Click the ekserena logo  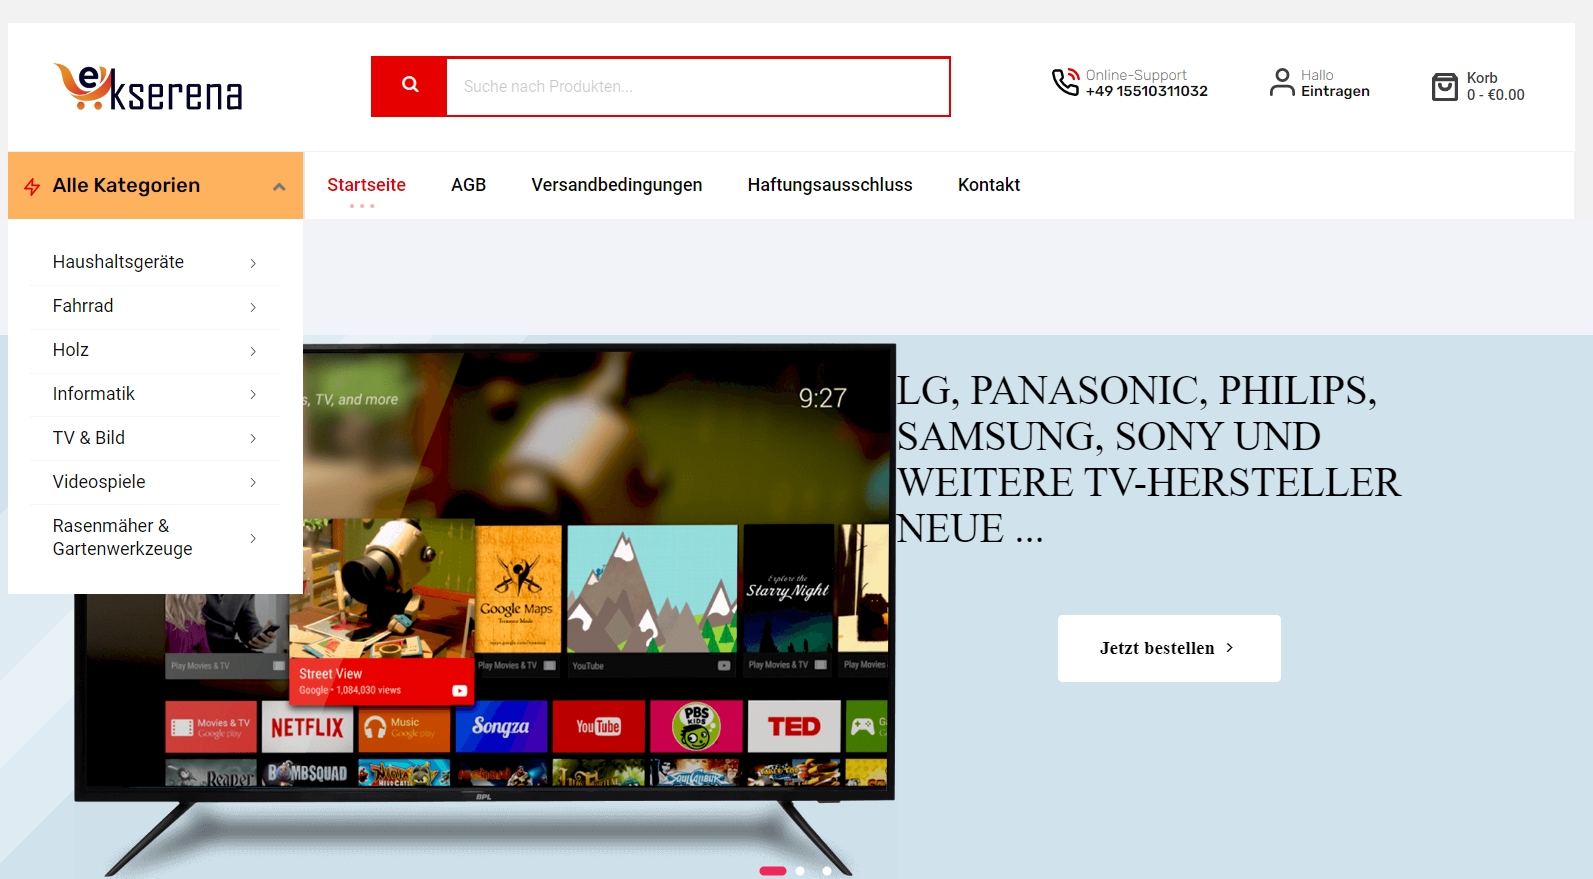[148, 87]
